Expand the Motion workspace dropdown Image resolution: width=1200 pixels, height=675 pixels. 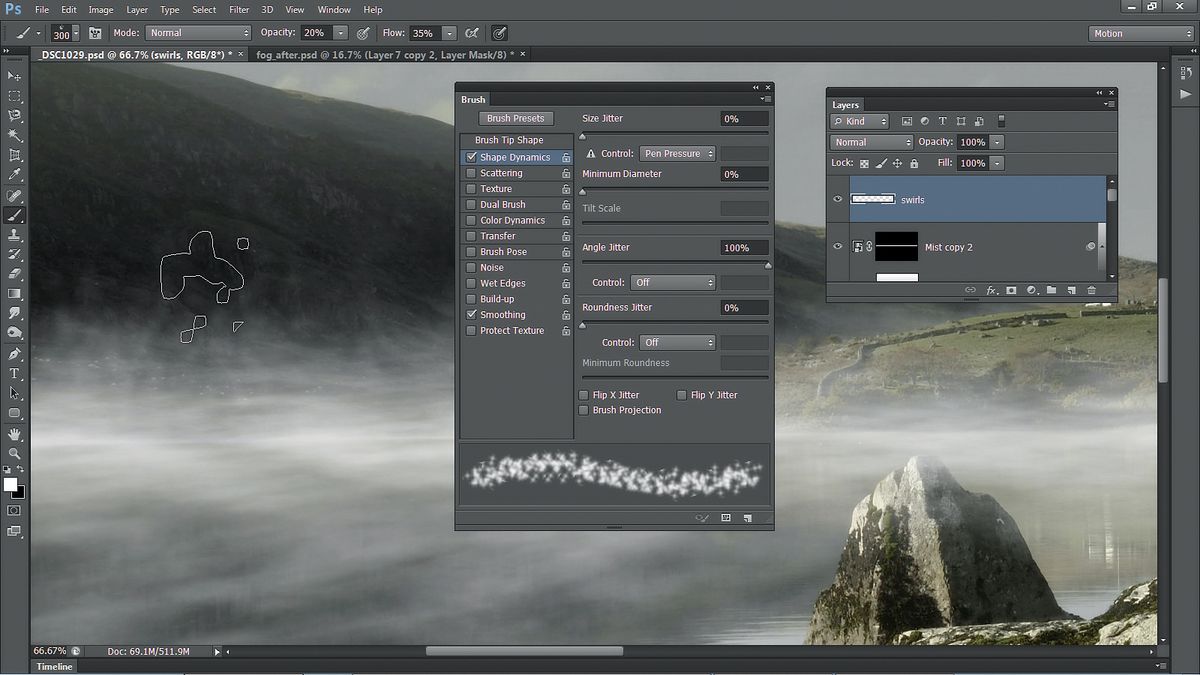pyautogui.click(x=1141, y=33)
